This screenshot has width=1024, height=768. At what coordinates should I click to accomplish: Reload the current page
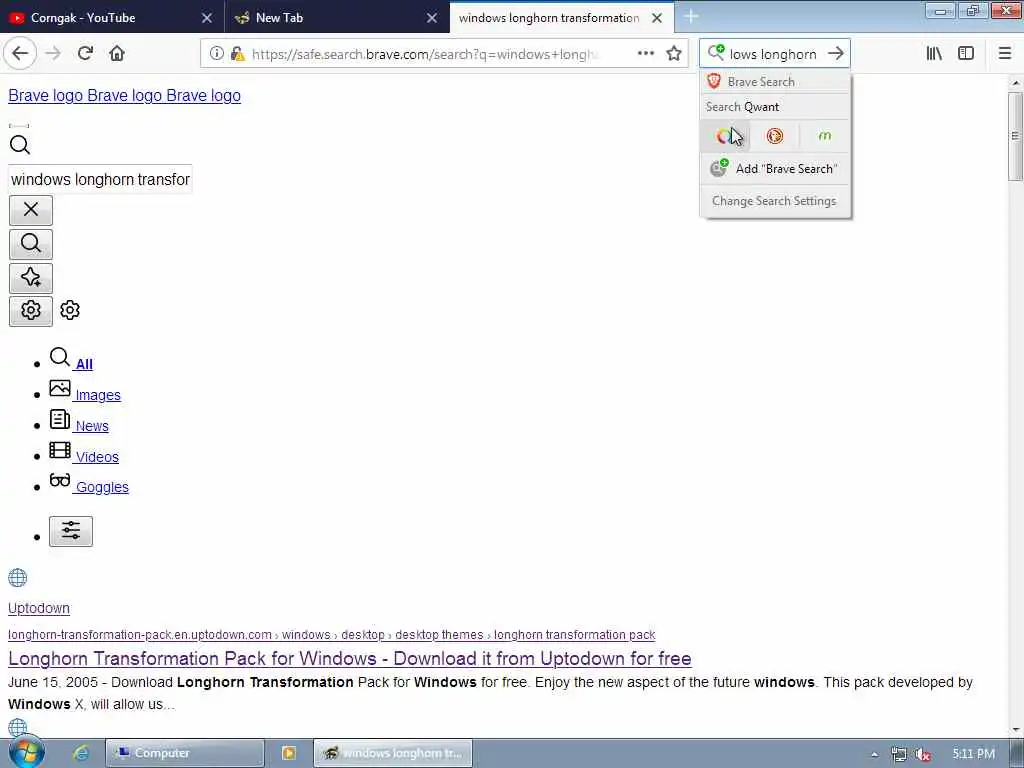pos(85,54)
